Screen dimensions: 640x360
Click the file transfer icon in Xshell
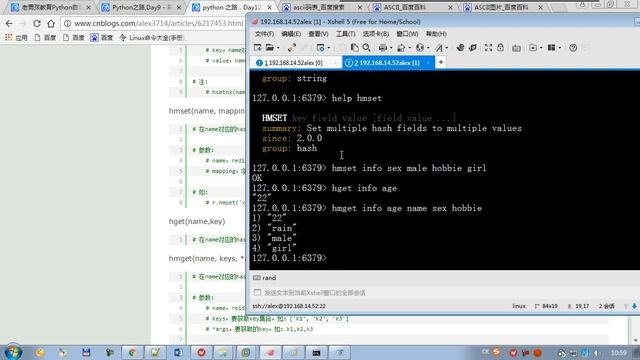pos(401,48)
